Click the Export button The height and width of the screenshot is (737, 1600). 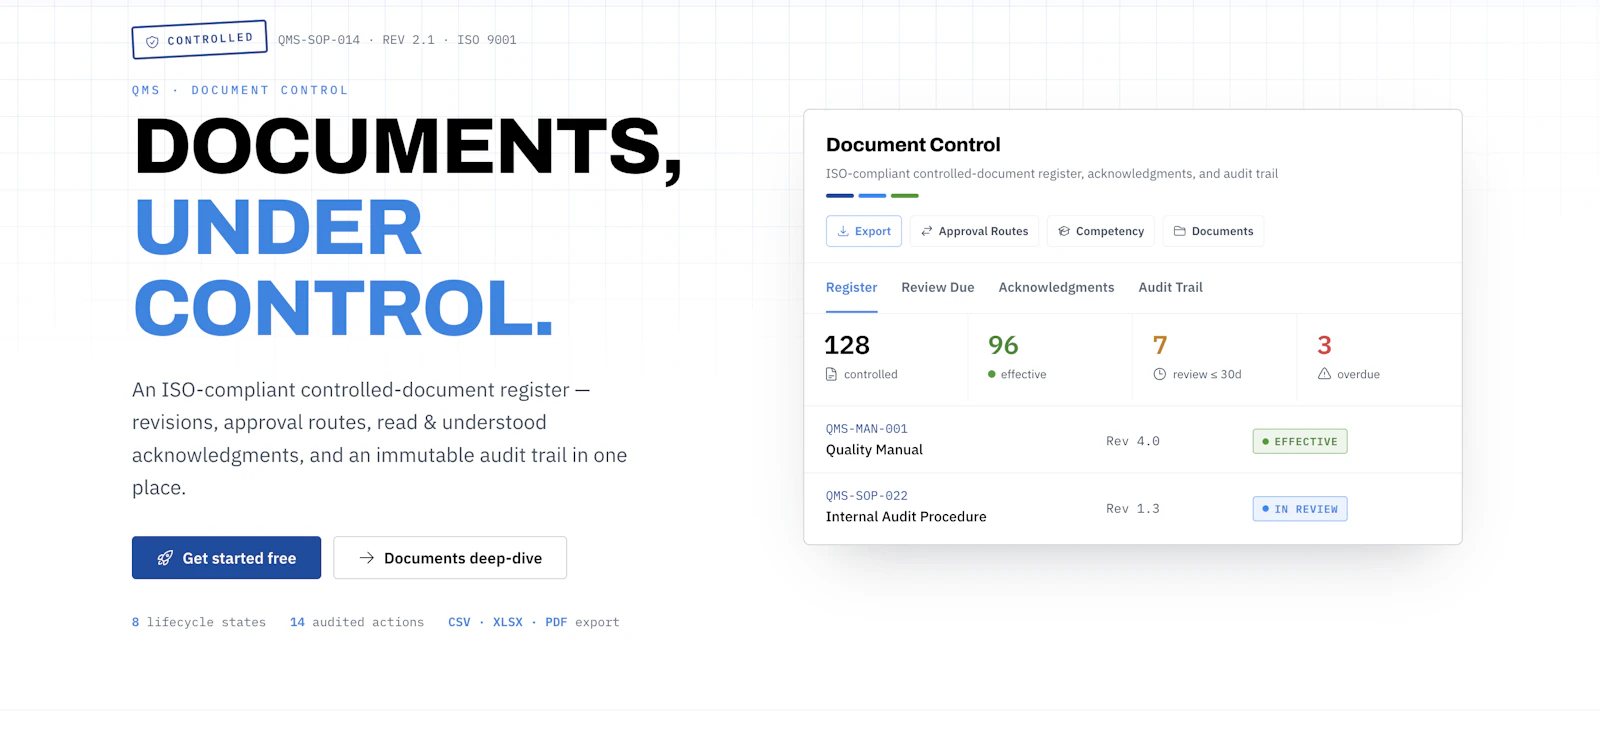864,231
